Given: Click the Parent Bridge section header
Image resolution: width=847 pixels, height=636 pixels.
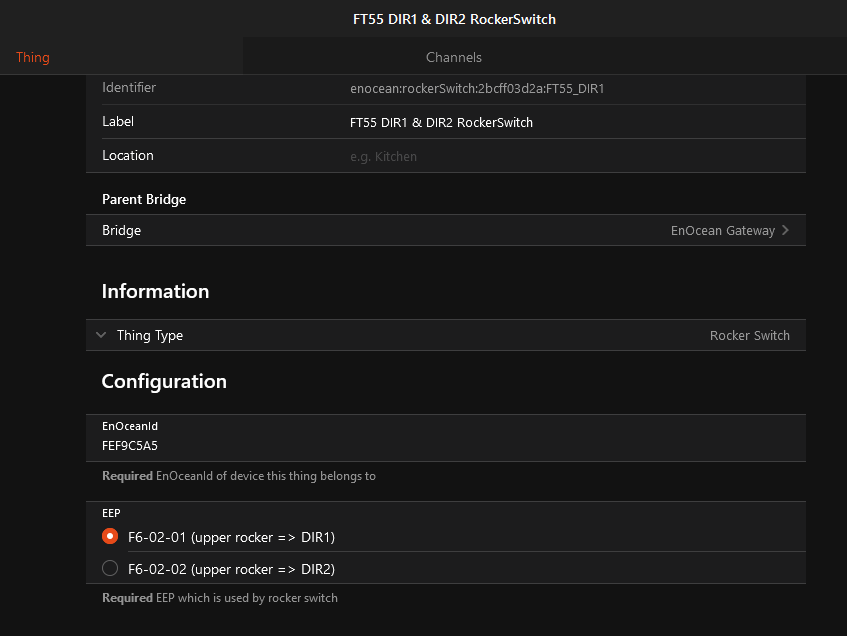Looking at the screenshot, I should 144,199.
